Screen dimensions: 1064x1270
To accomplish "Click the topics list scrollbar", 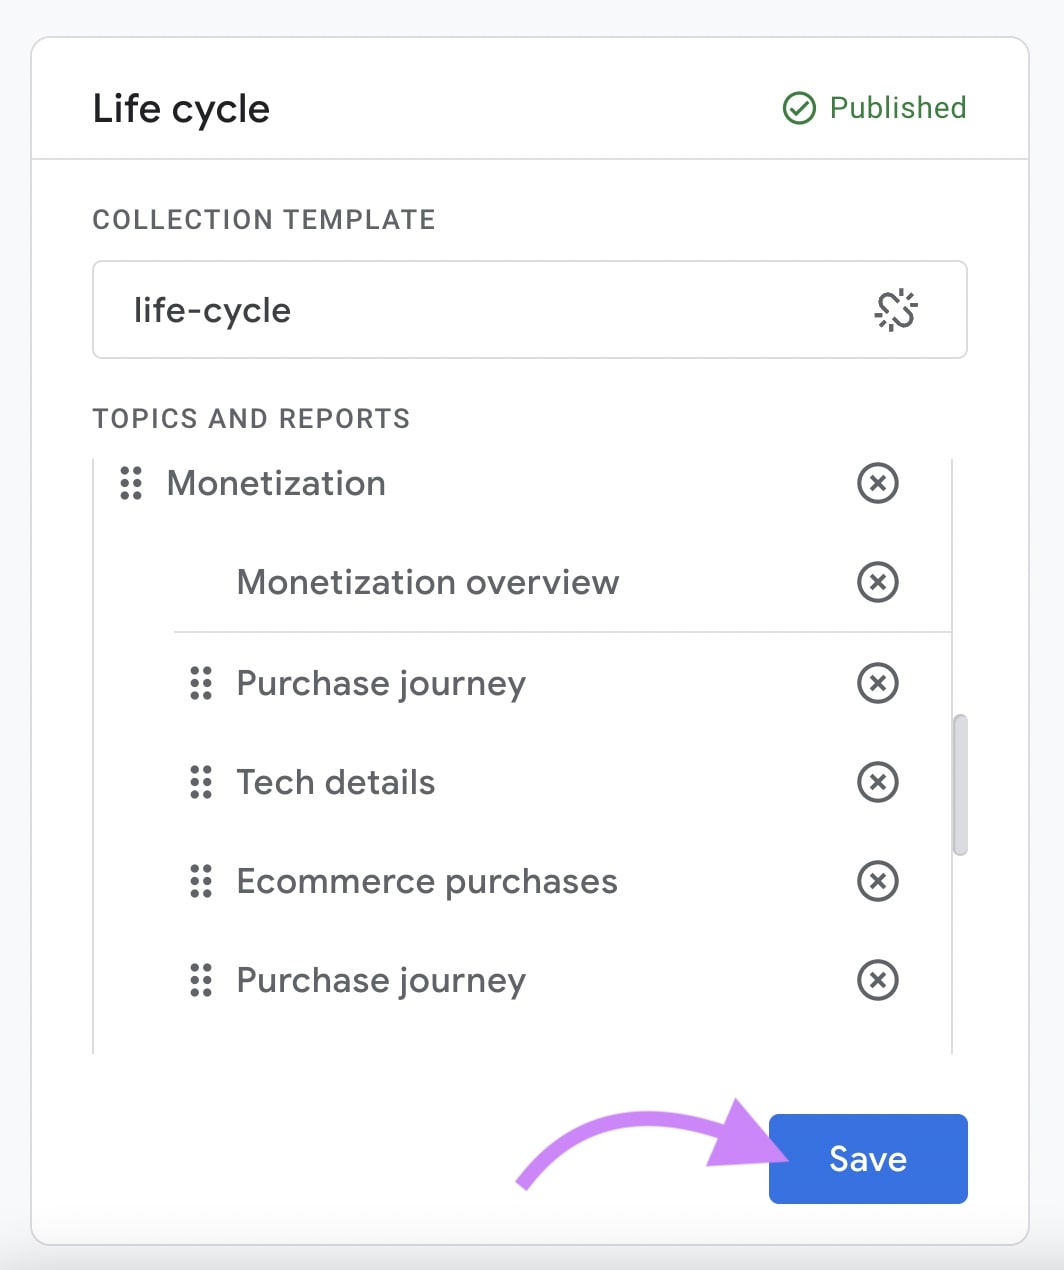I will coord(961,783).
